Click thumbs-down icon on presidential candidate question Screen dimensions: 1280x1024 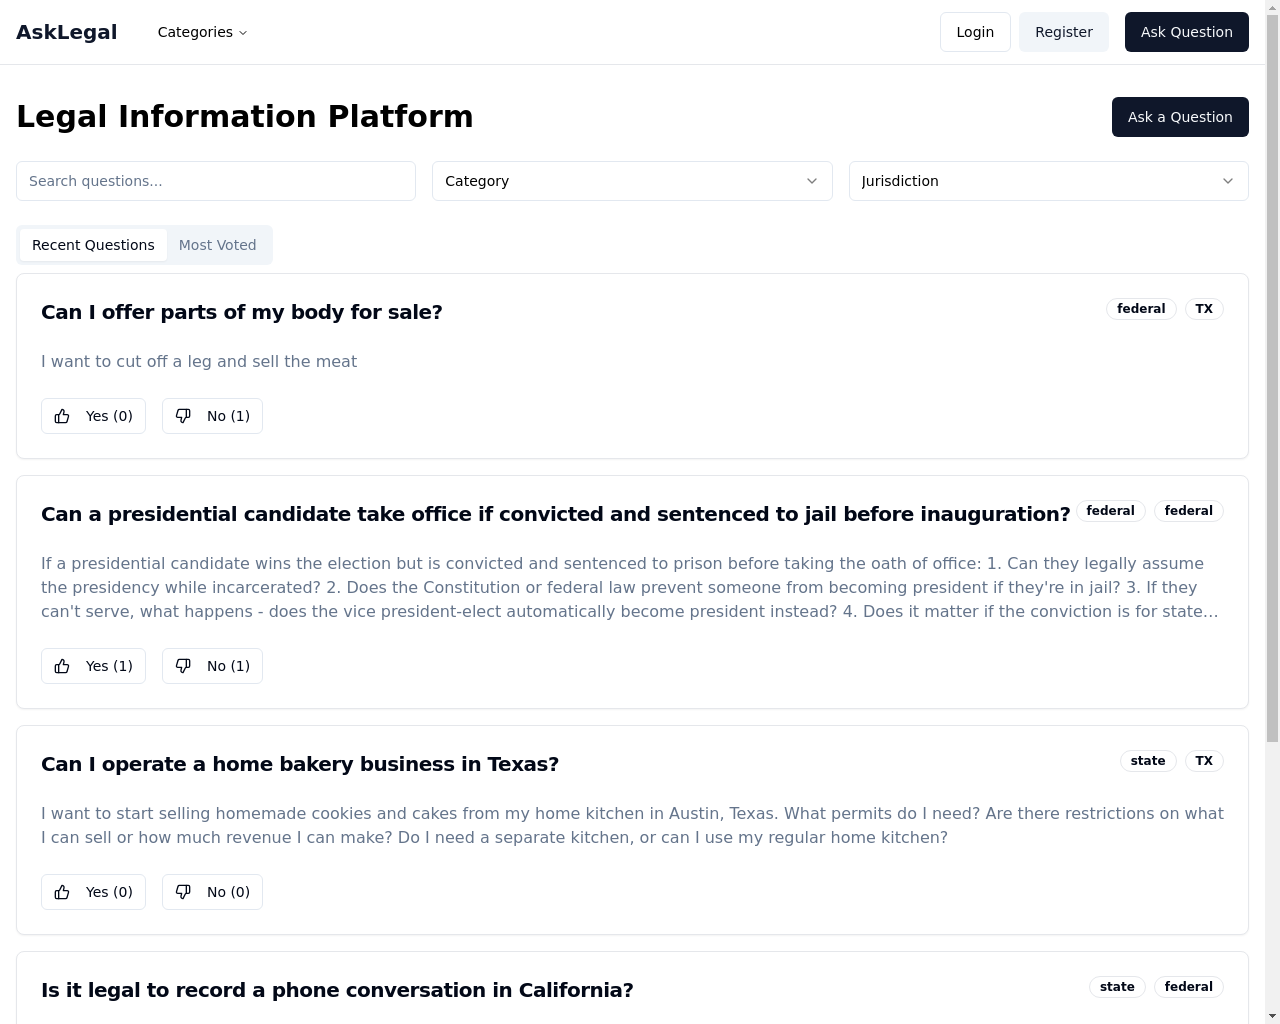pos(183,666)
